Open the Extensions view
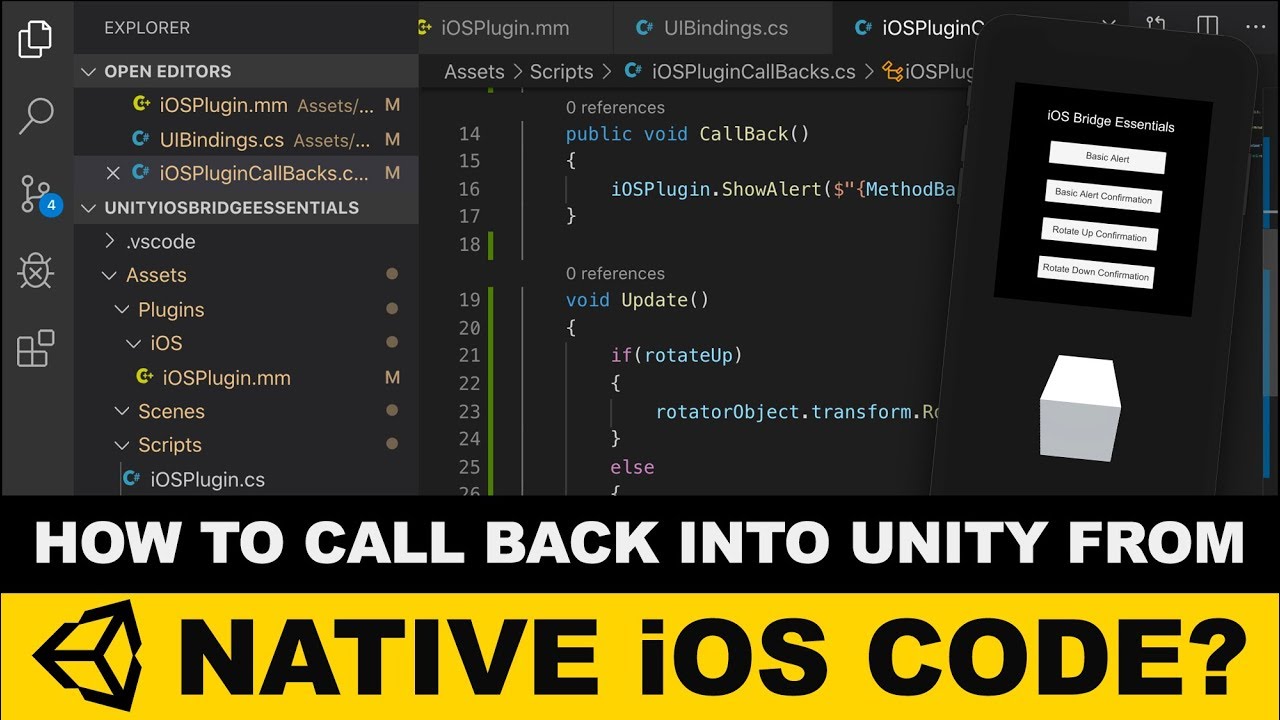This screenshot has width=1280, height=720. click(36, 349)
